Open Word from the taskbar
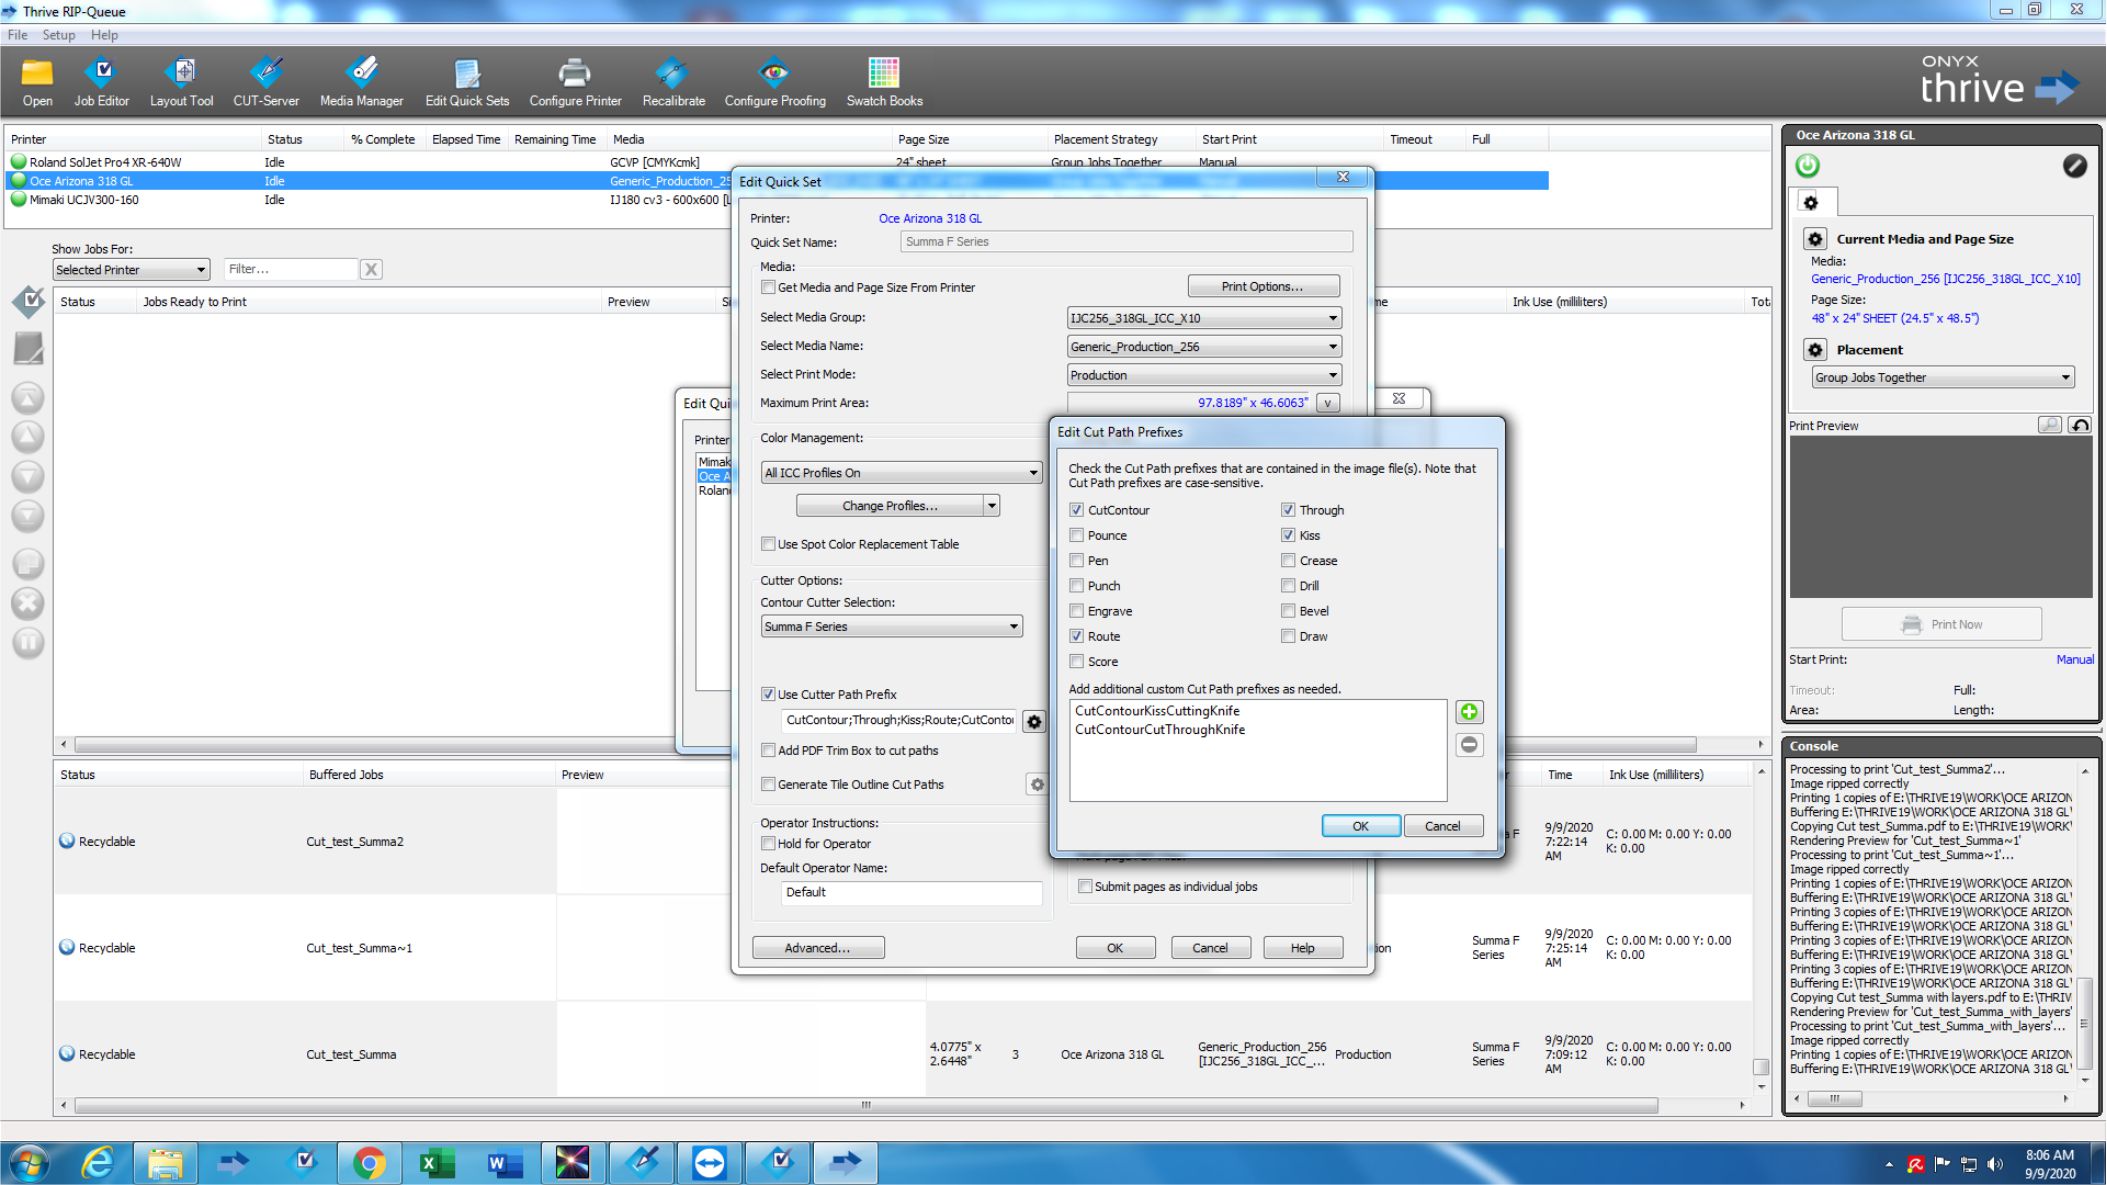The image size is (2107, 1185). [x=505, y=1163]
